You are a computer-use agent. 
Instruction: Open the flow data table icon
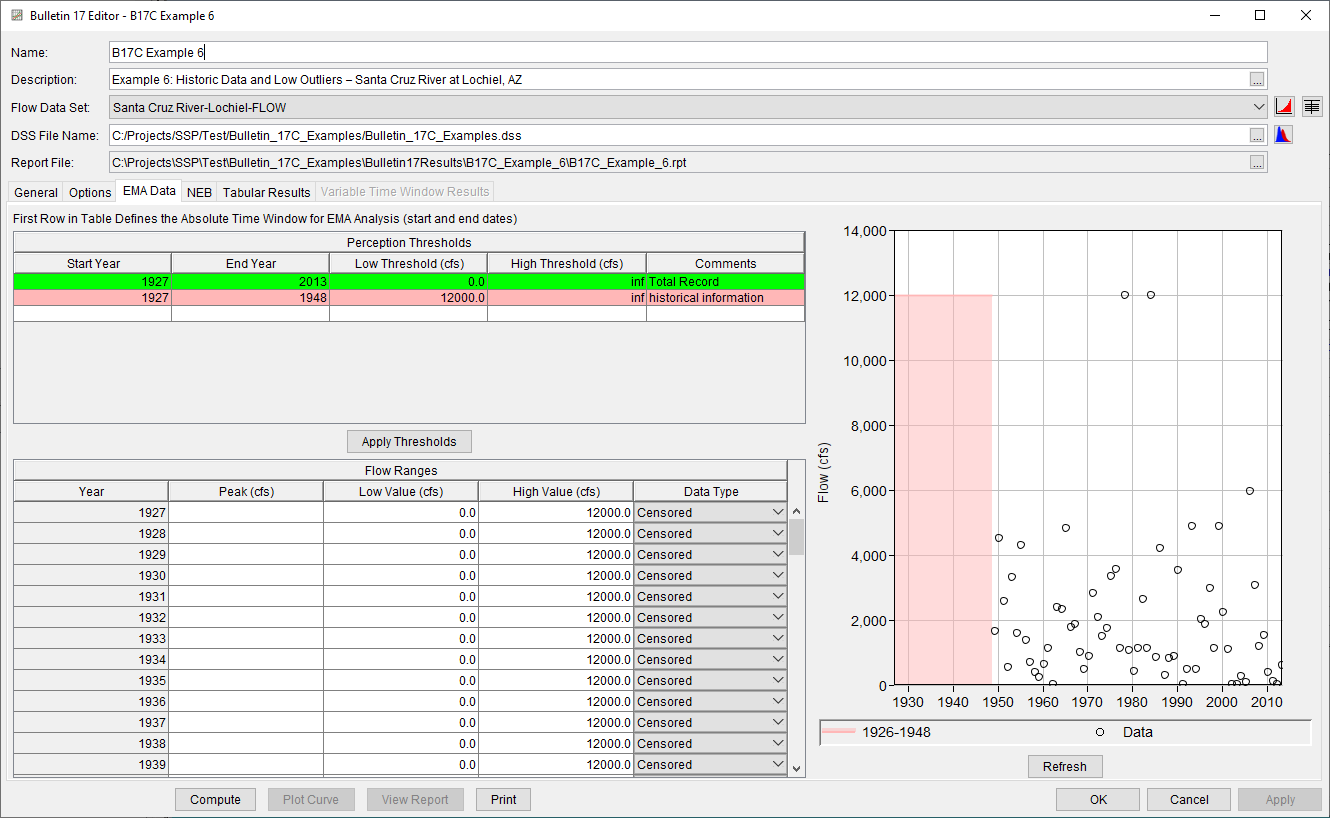[x=1311, y=107]
